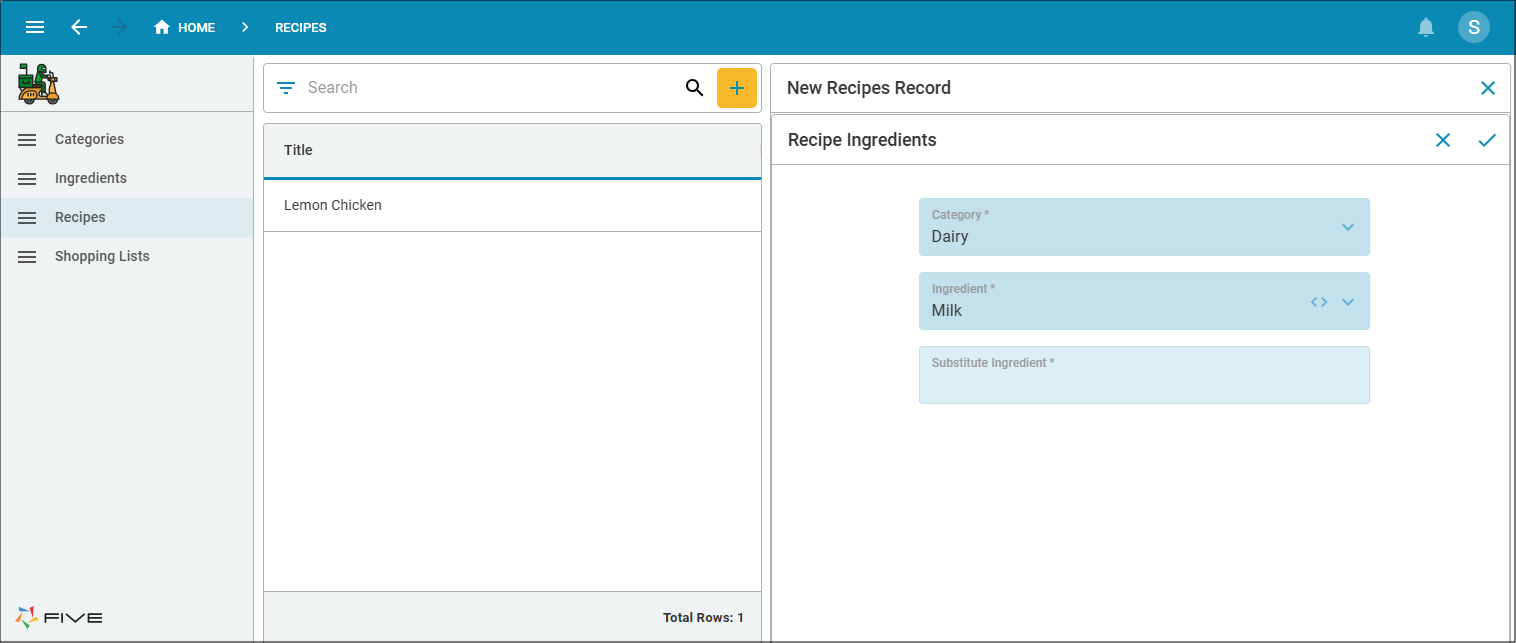Click the magnifier search icon

coord(694,88)
